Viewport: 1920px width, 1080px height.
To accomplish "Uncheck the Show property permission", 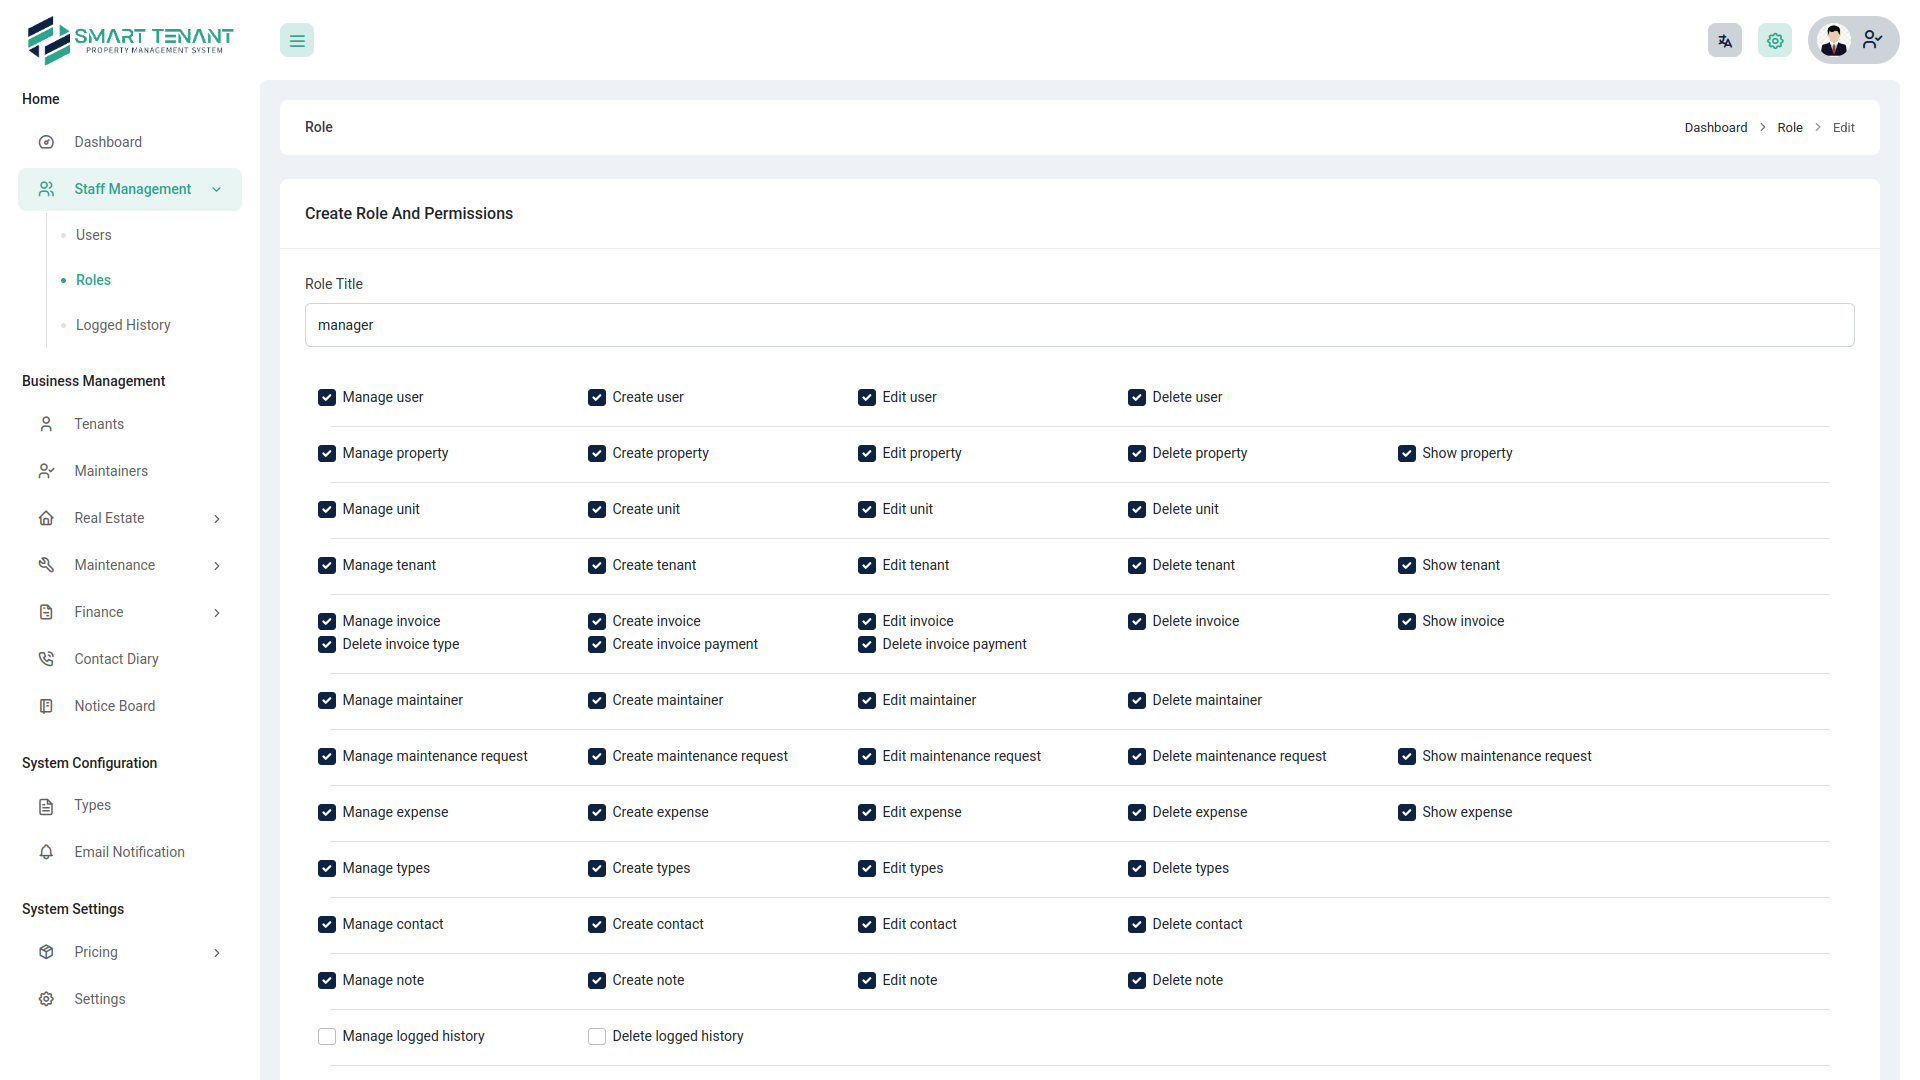I will pos(1407,453).
